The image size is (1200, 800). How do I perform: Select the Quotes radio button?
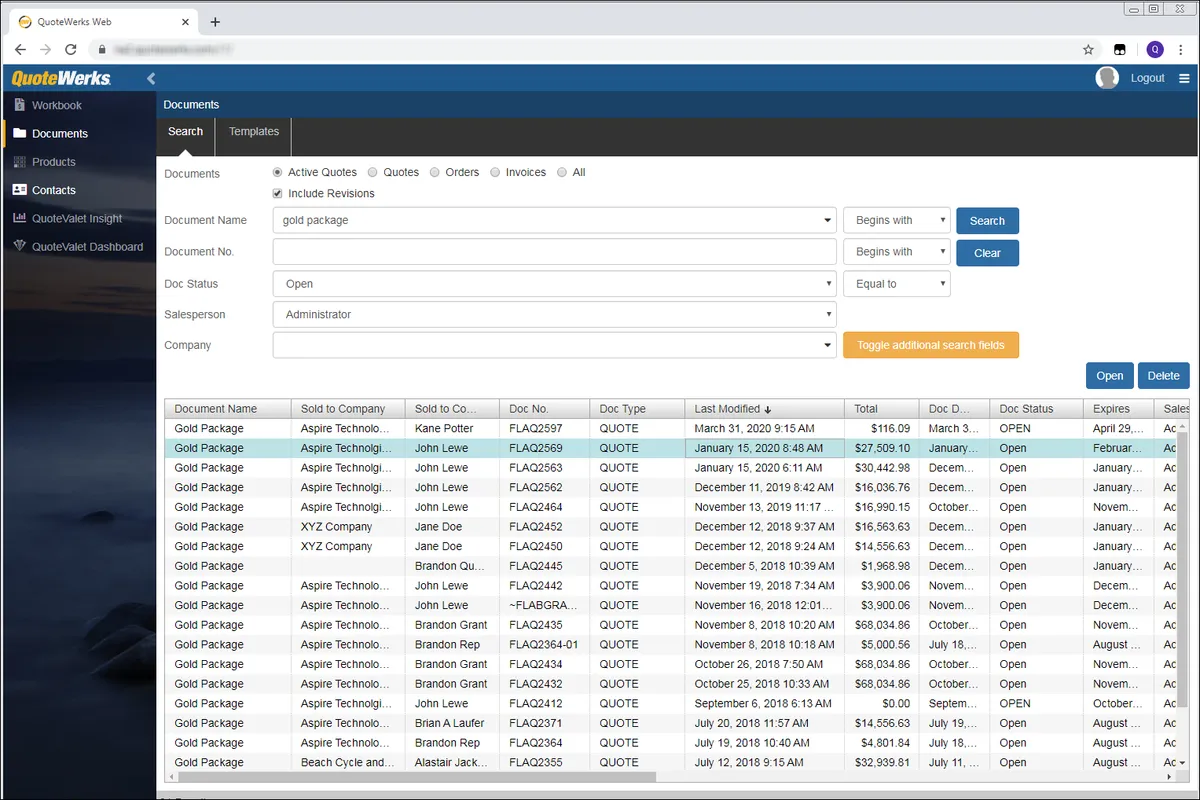[373, 172]
